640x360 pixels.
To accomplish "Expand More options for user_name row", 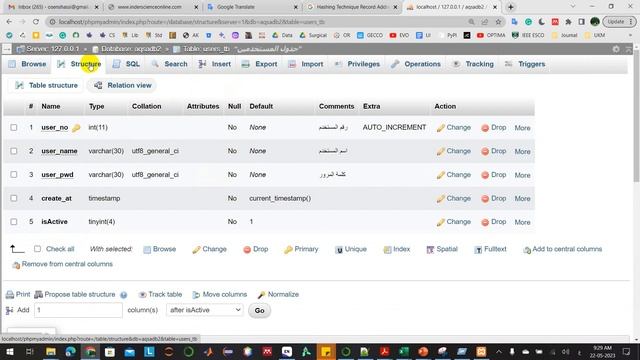I will 522,151.
